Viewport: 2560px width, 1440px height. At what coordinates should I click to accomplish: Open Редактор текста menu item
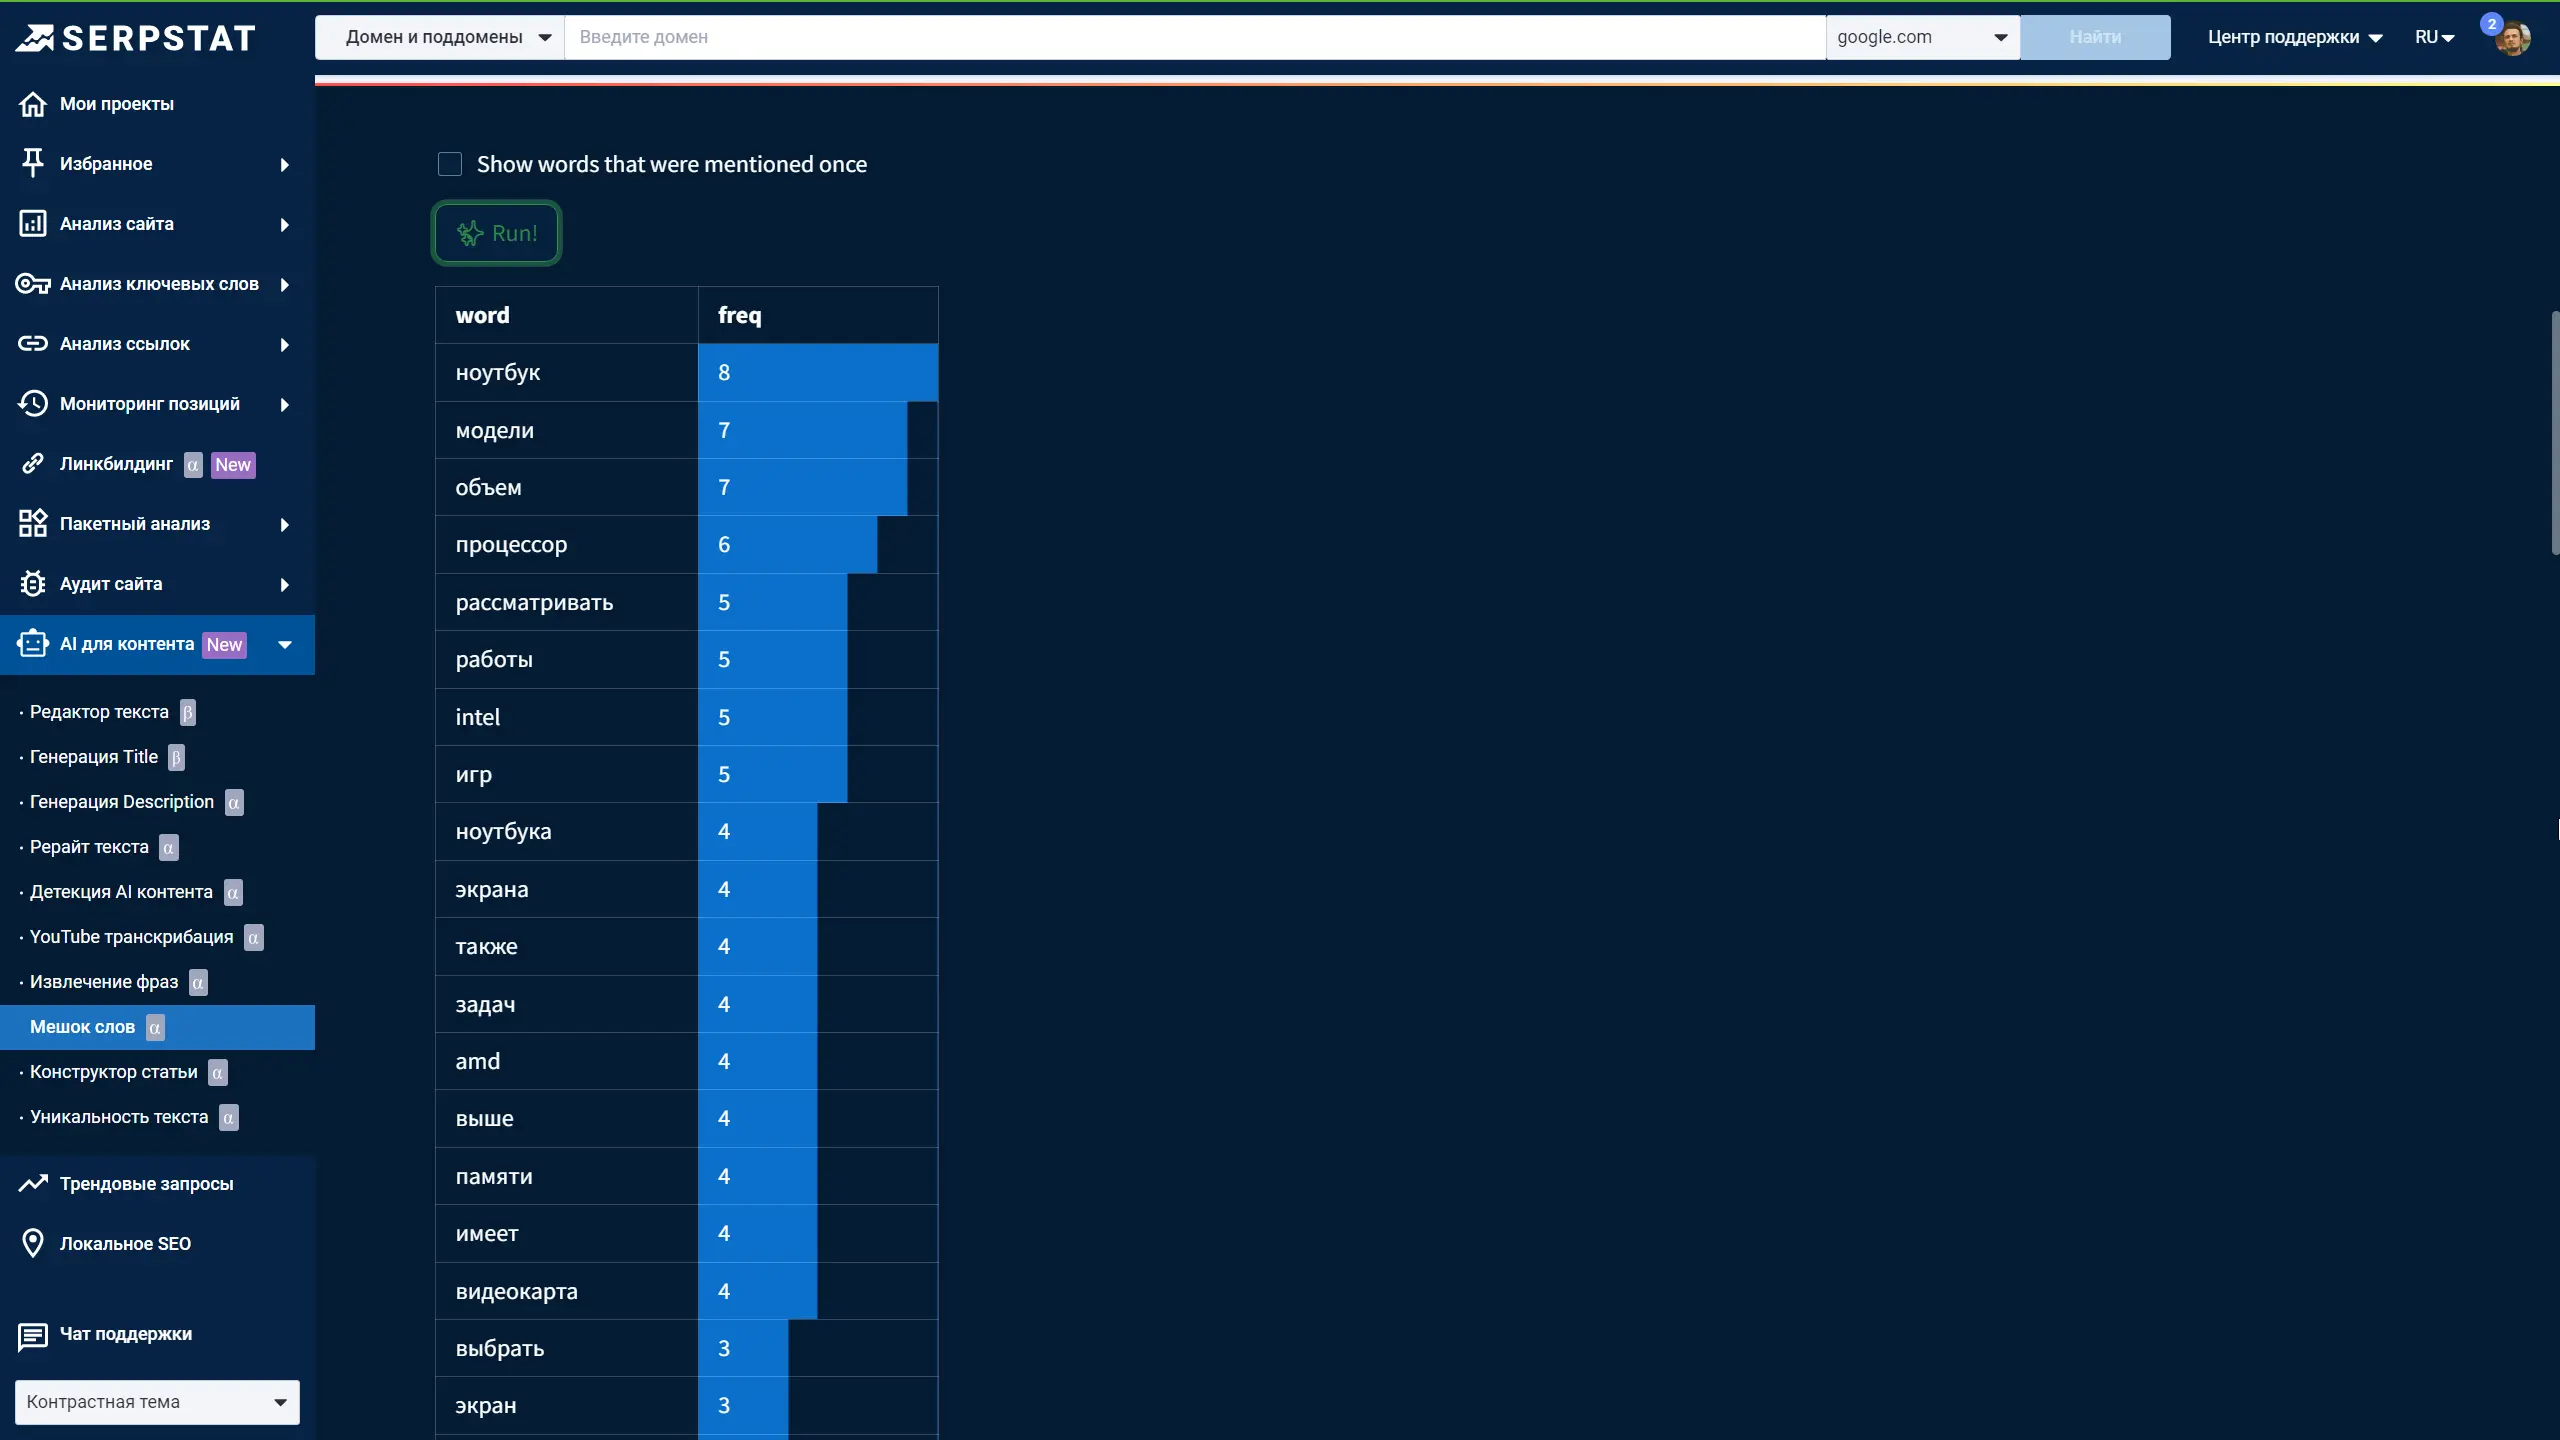coord(99,712)
